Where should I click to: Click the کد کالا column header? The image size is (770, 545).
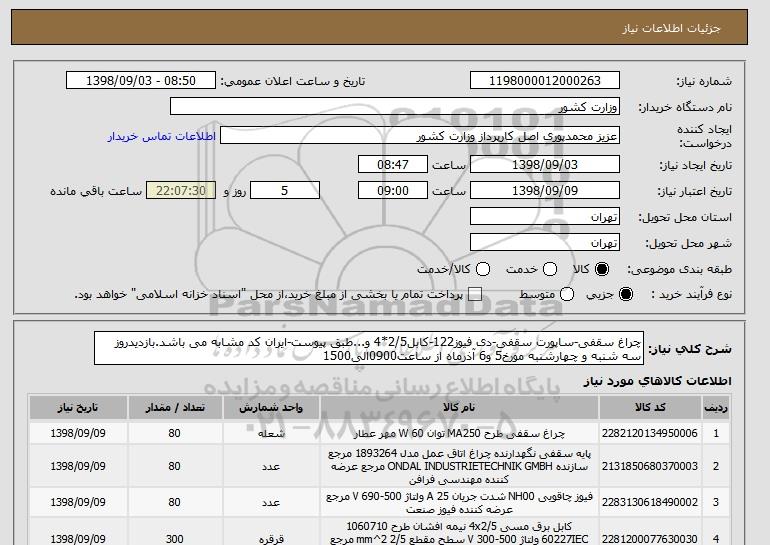[650, 408]
